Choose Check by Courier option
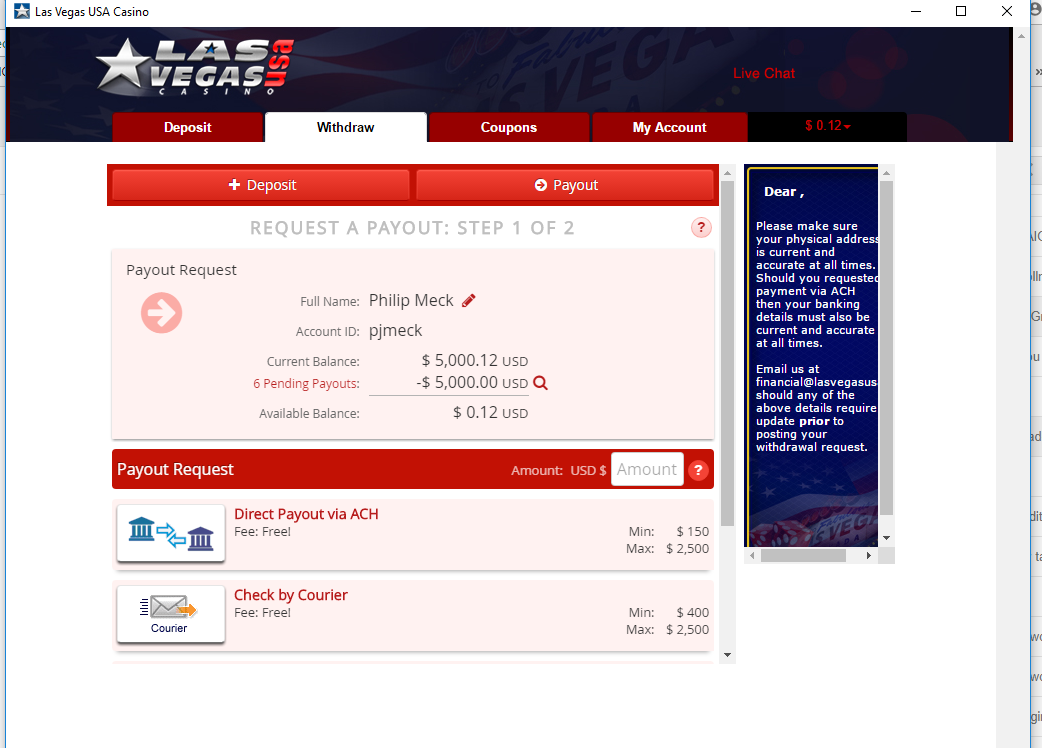The width and height of the screenshot is (1042, 748). 291,595
